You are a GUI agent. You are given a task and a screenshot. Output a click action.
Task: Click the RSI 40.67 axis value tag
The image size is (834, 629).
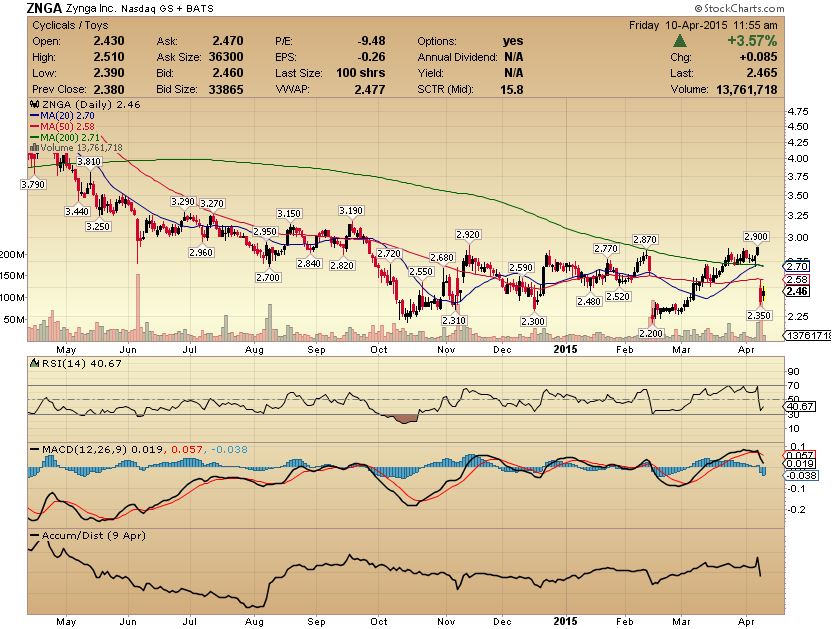[799, 407]
